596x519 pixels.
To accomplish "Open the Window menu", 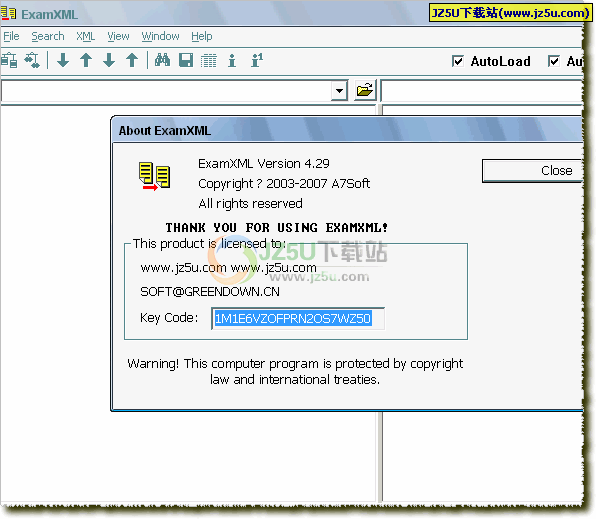I will (x=160, y=37).
